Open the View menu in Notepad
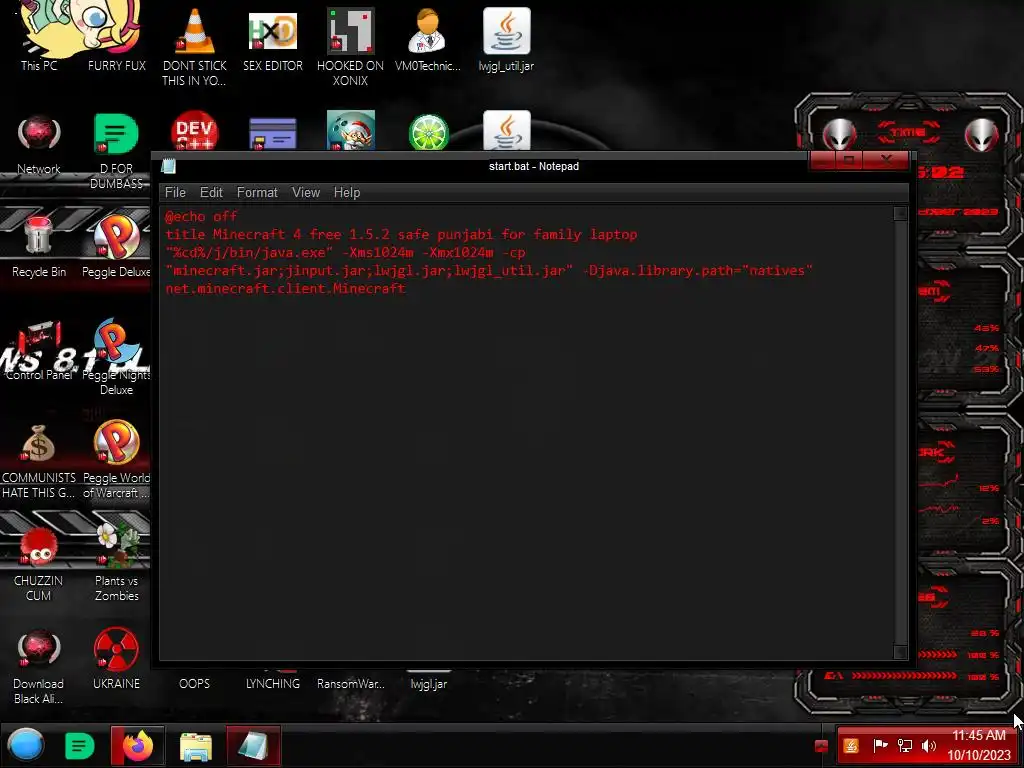This screenshot has width=1024, height=768. 306,193
